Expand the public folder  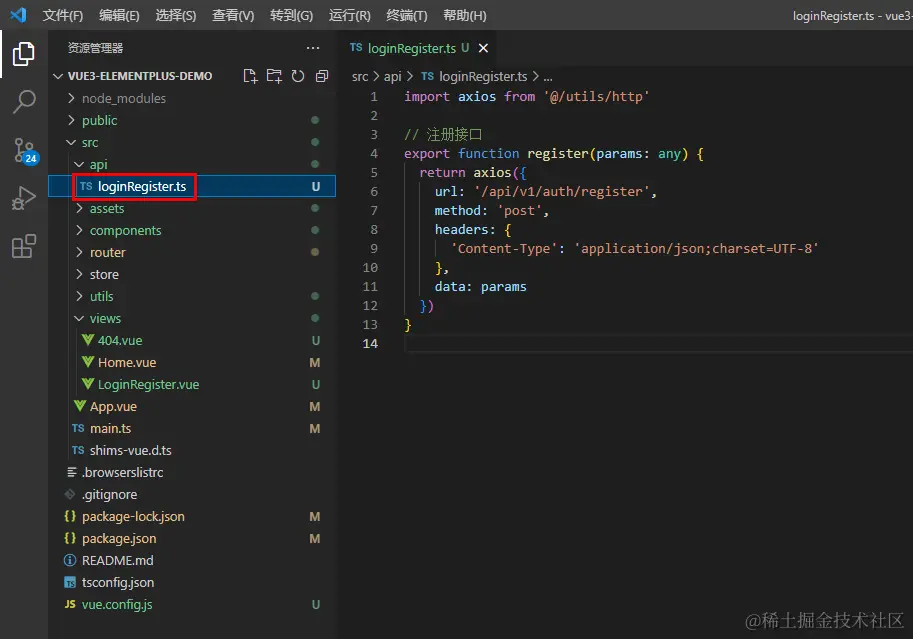click(192, 121)
